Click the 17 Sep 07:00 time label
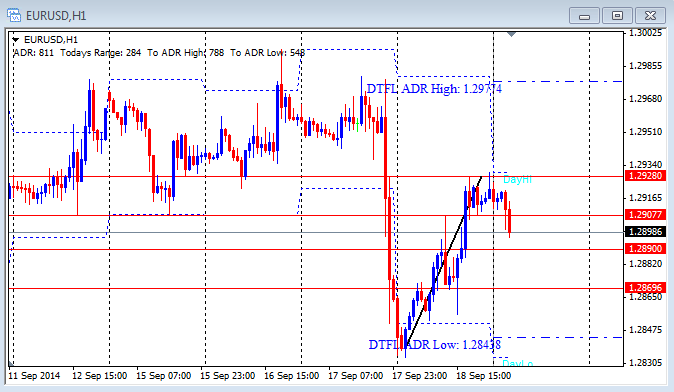674x392 pixels. 356,376
